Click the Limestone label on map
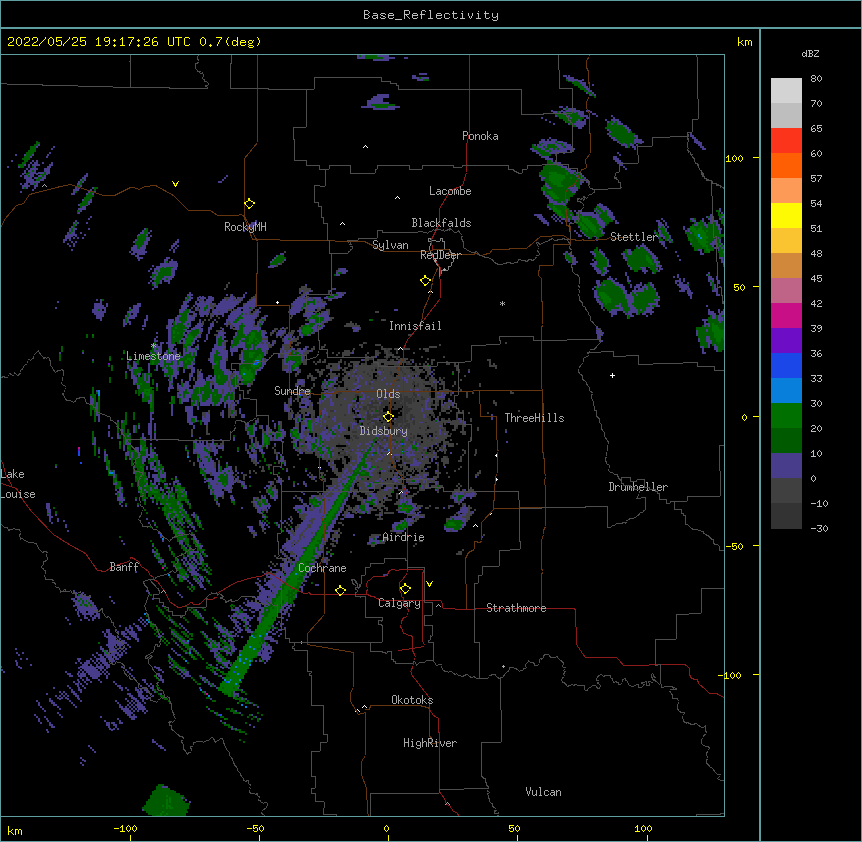 click(153, 356)
